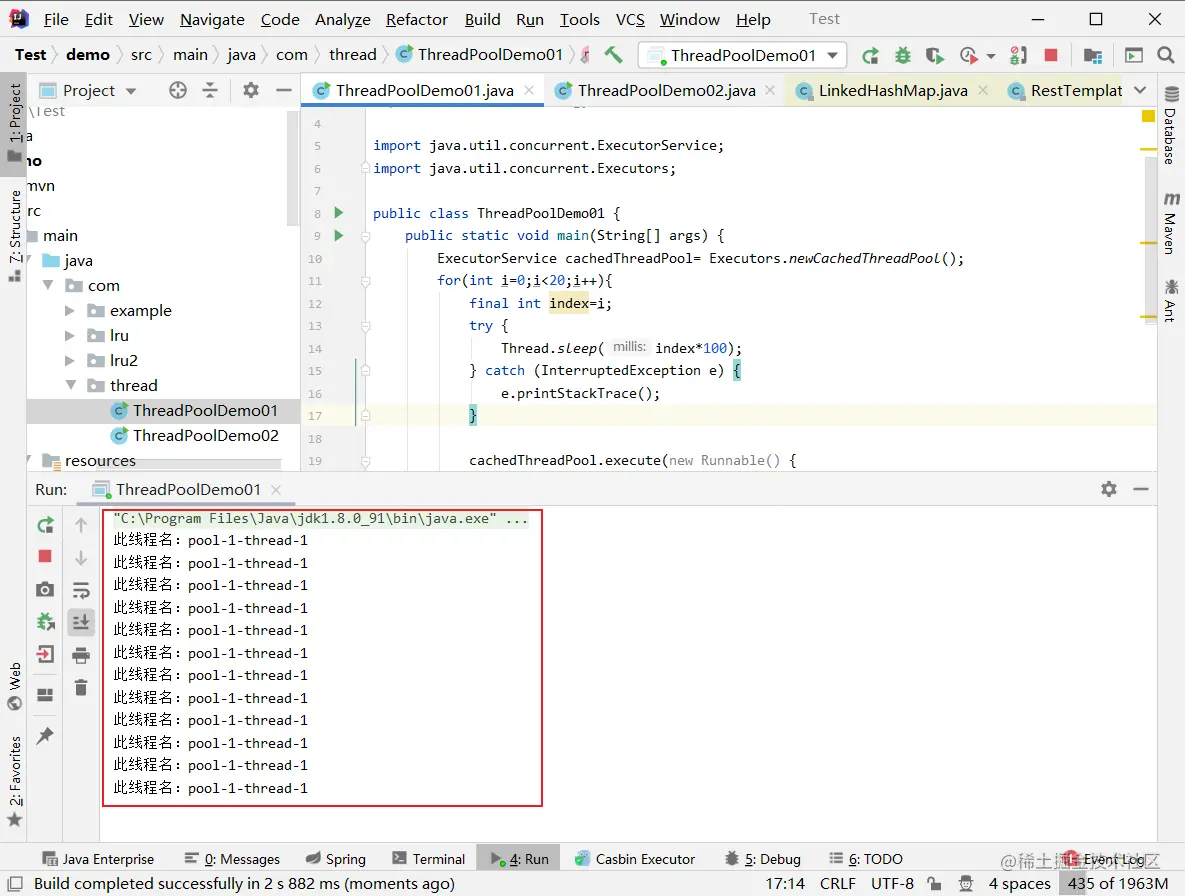Minimize the Run panel with the minus icon
Screen dimensions: 1185x896
click(x=1141, y=489)
